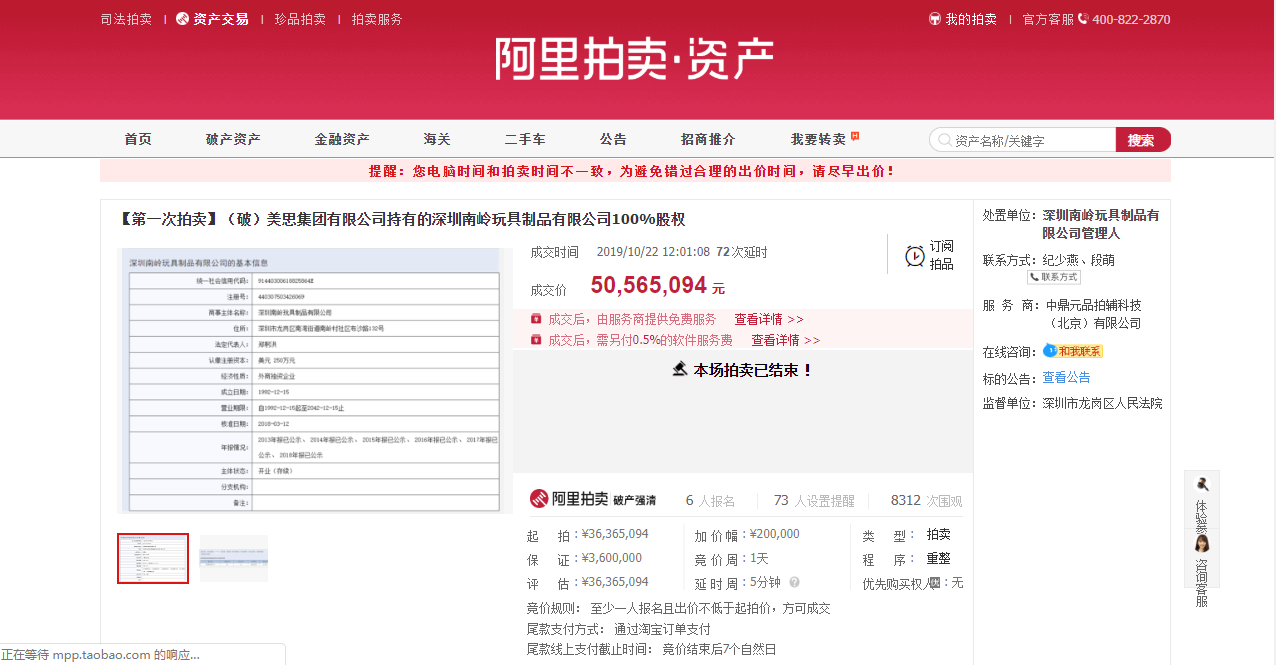Click the deal time 2019/10/22 12:01:08
The width and height of the screenshot is (1276, 665).
point(653,252)
